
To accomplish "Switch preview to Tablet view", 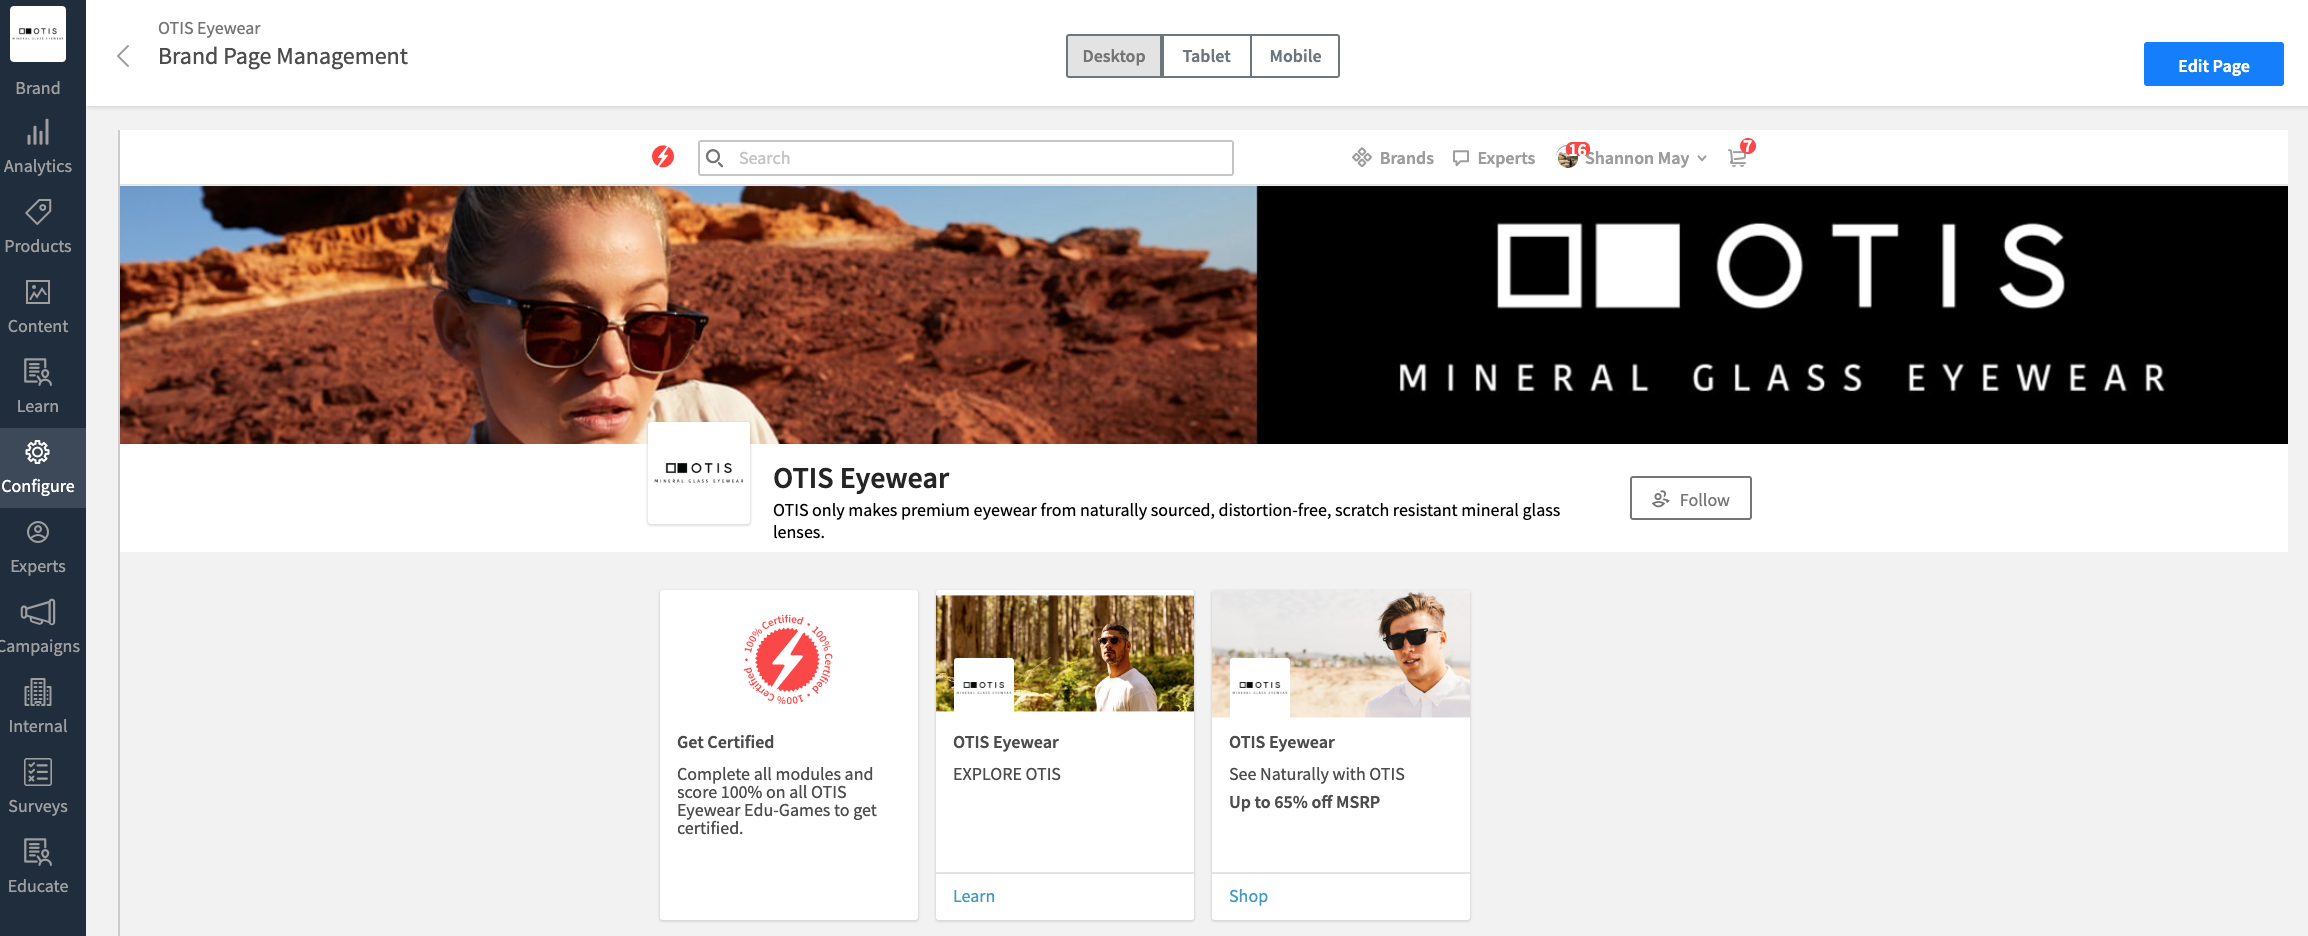I will (1206, 56).
